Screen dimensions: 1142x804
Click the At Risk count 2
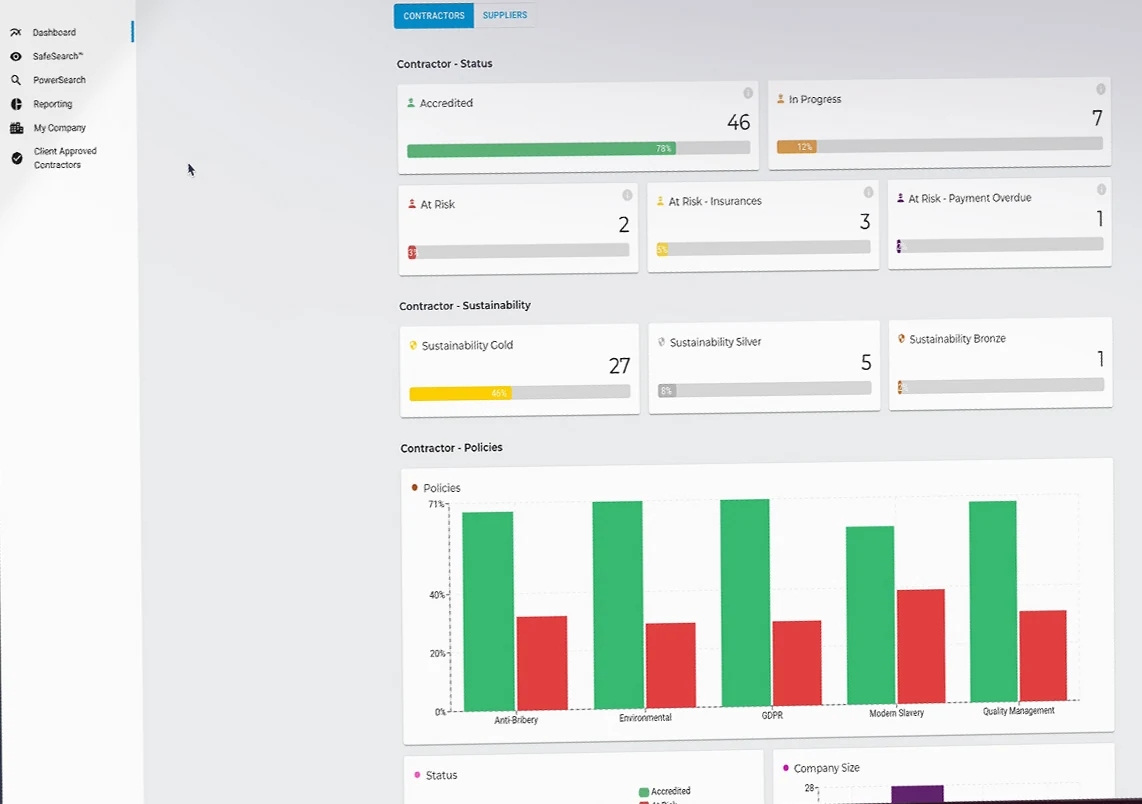coord(623,225)
